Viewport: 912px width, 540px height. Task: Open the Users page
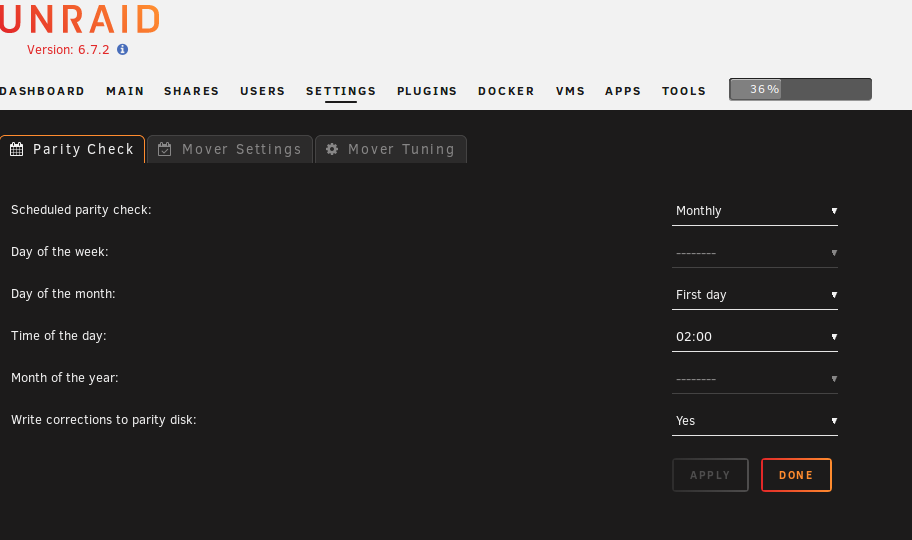[262, 91]
